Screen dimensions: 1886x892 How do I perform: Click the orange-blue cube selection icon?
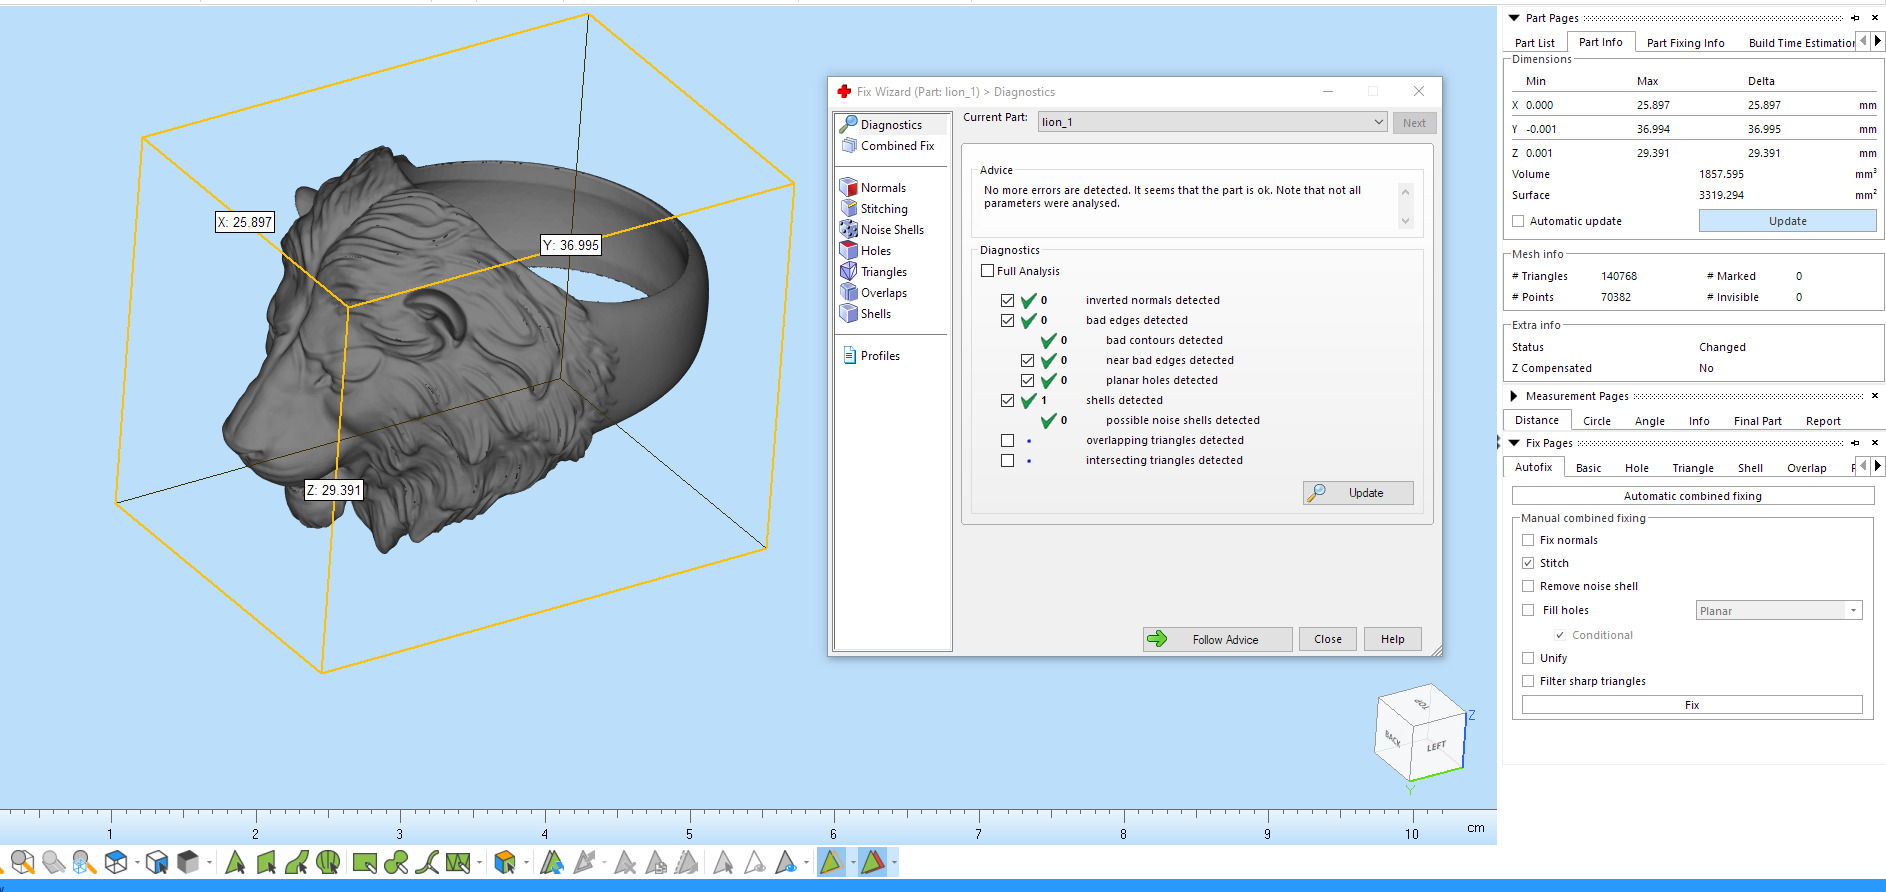click(x=505, y=862)
